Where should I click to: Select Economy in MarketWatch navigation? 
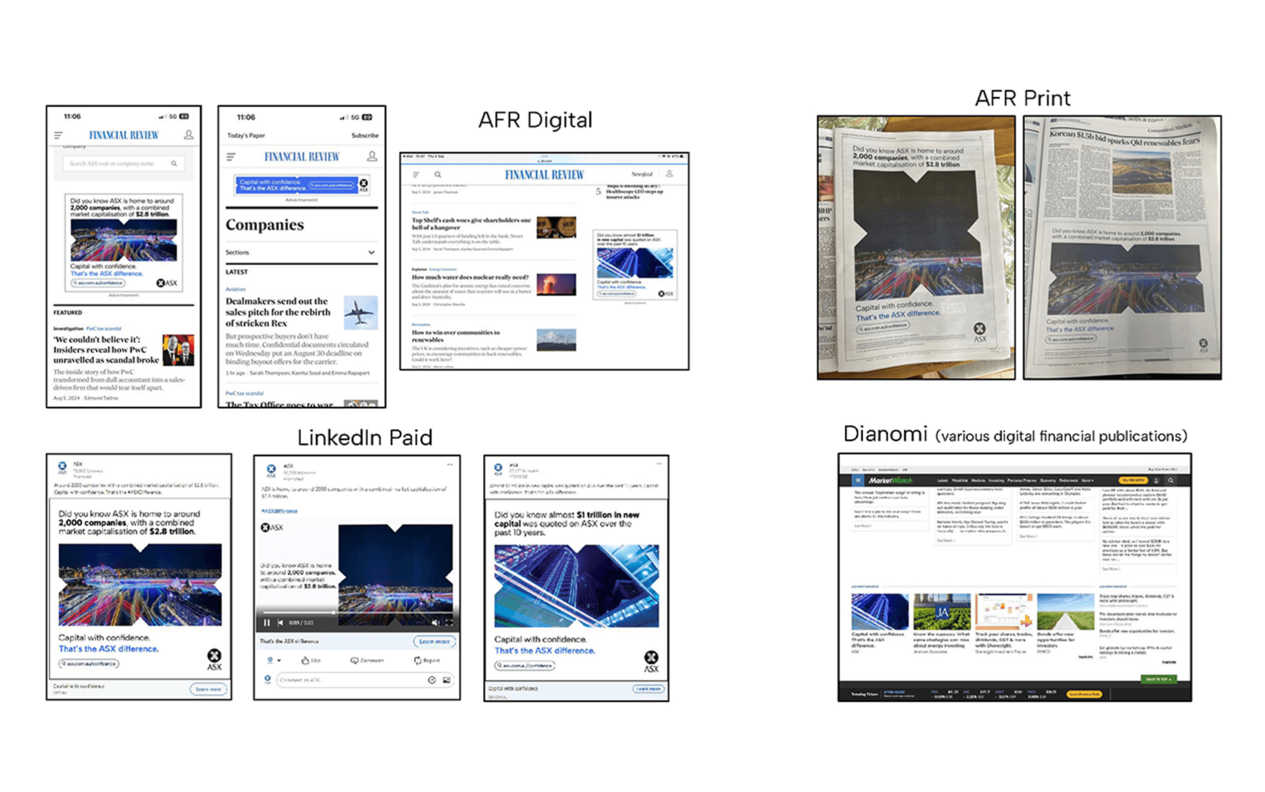[1047, 480]
